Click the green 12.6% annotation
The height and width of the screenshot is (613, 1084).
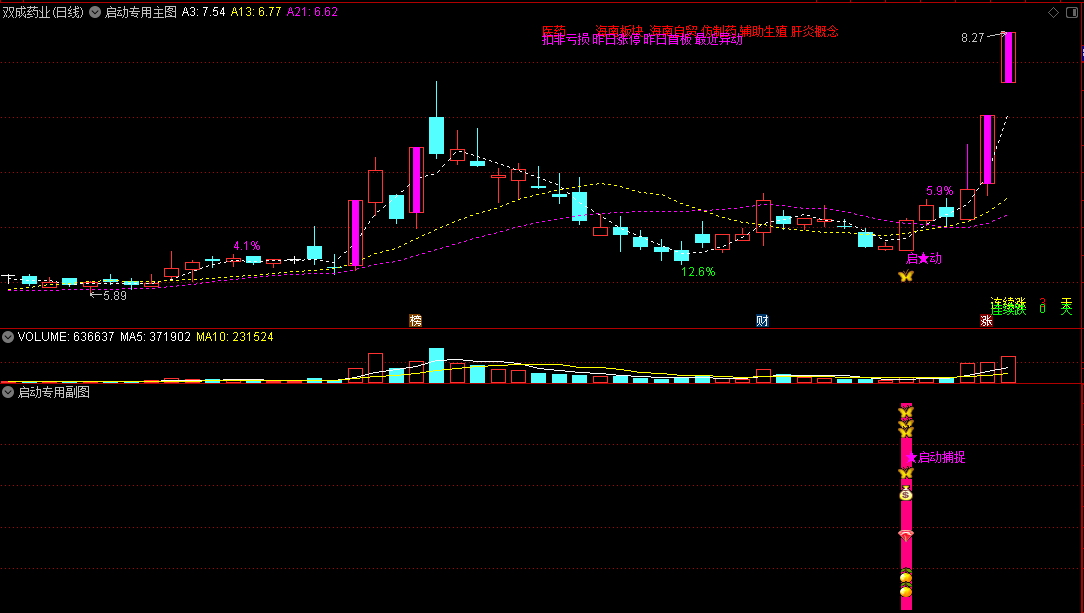[x=698, y=272]
